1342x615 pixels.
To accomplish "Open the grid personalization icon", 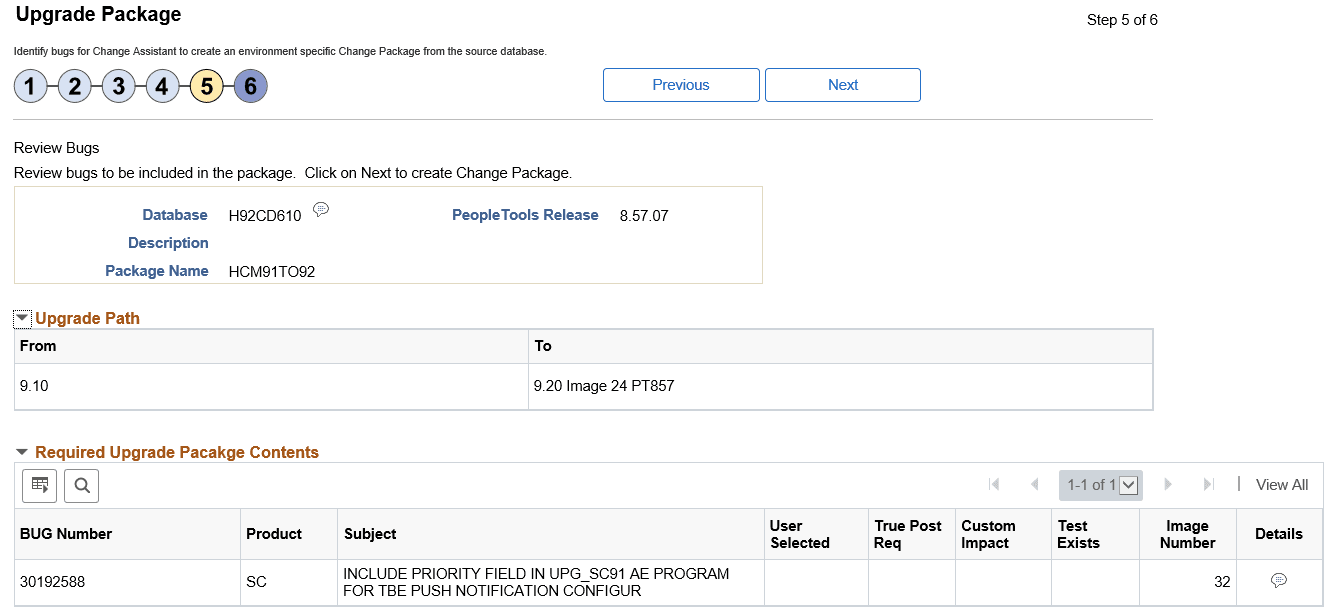I will [x=39, y=485].
